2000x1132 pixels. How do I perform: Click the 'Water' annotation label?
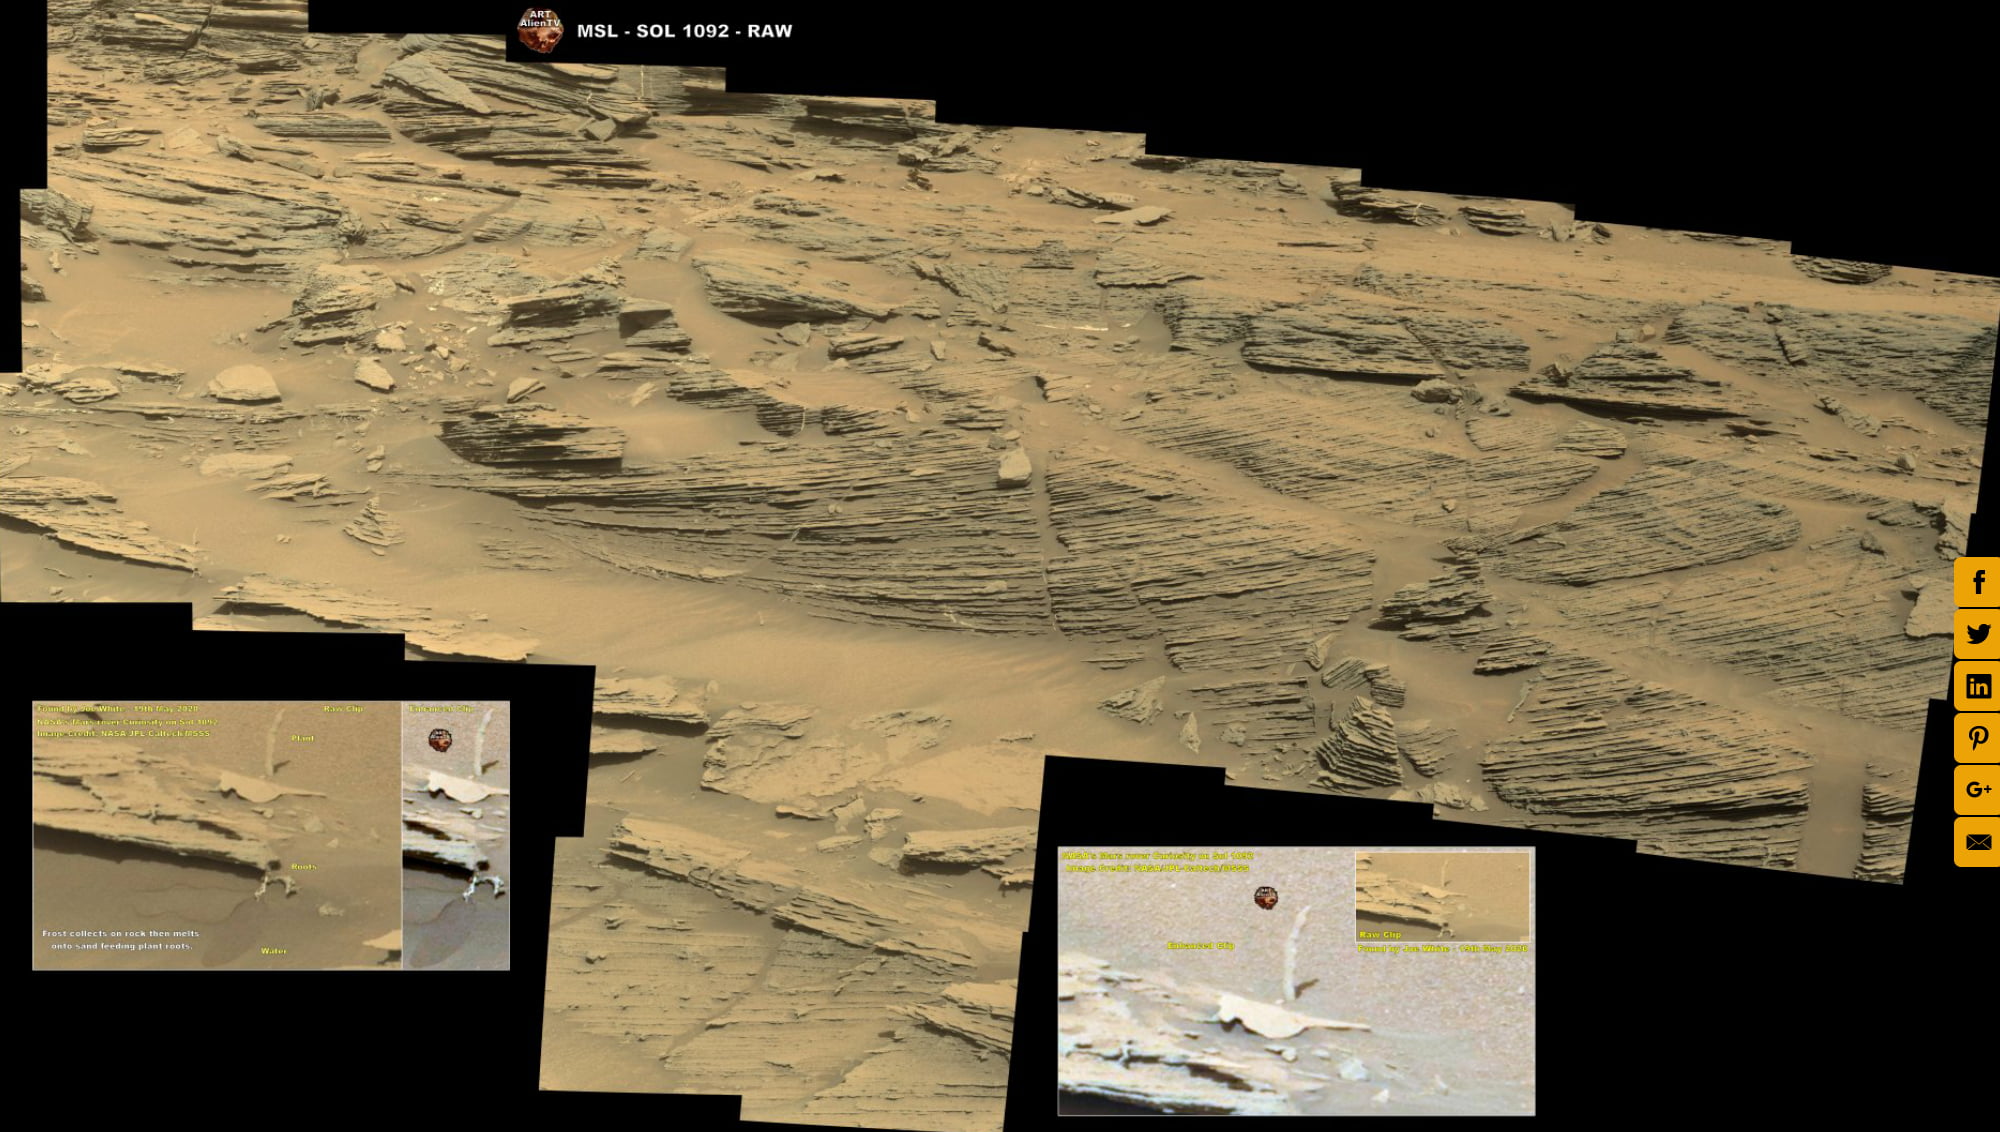point(274,950)
